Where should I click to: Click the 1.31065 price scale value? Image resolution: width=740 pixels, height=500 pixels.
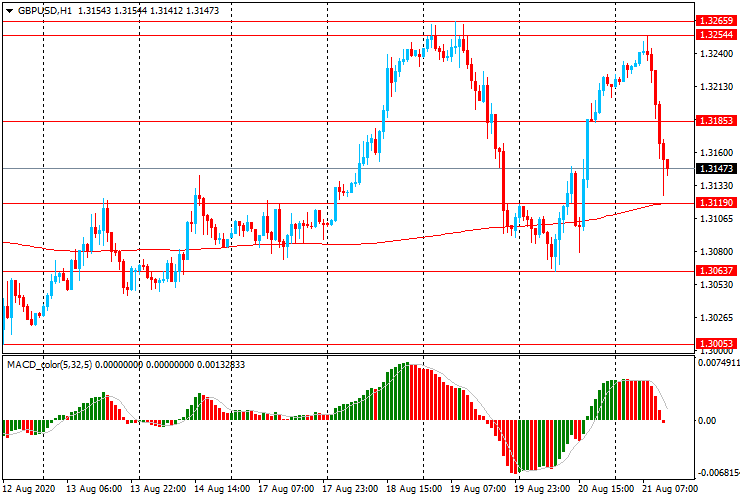tap(716, 219)
